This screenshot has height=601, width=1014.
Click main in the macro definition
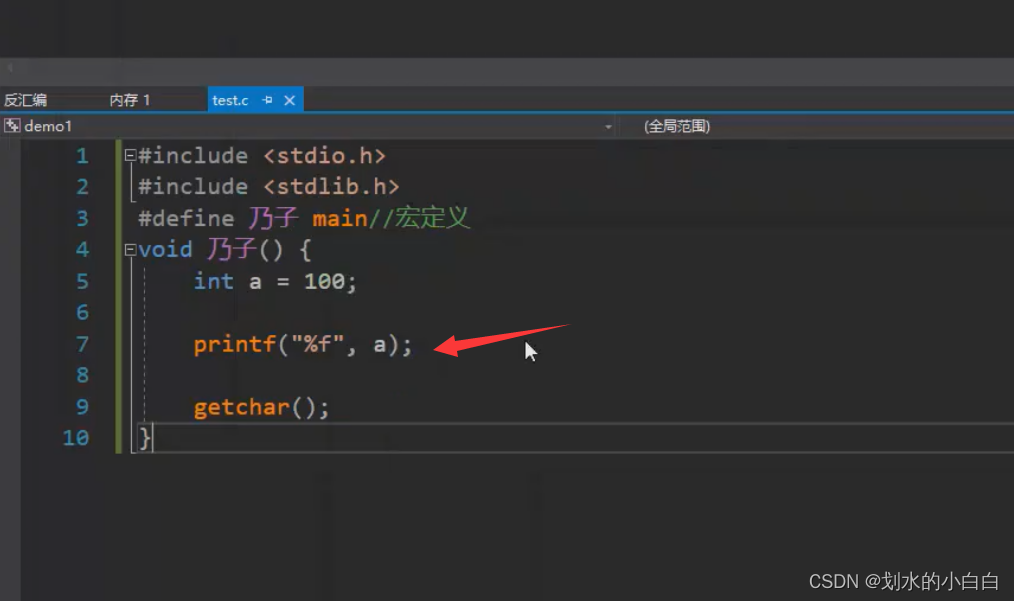pyautogui.click(x=340, y=219)
